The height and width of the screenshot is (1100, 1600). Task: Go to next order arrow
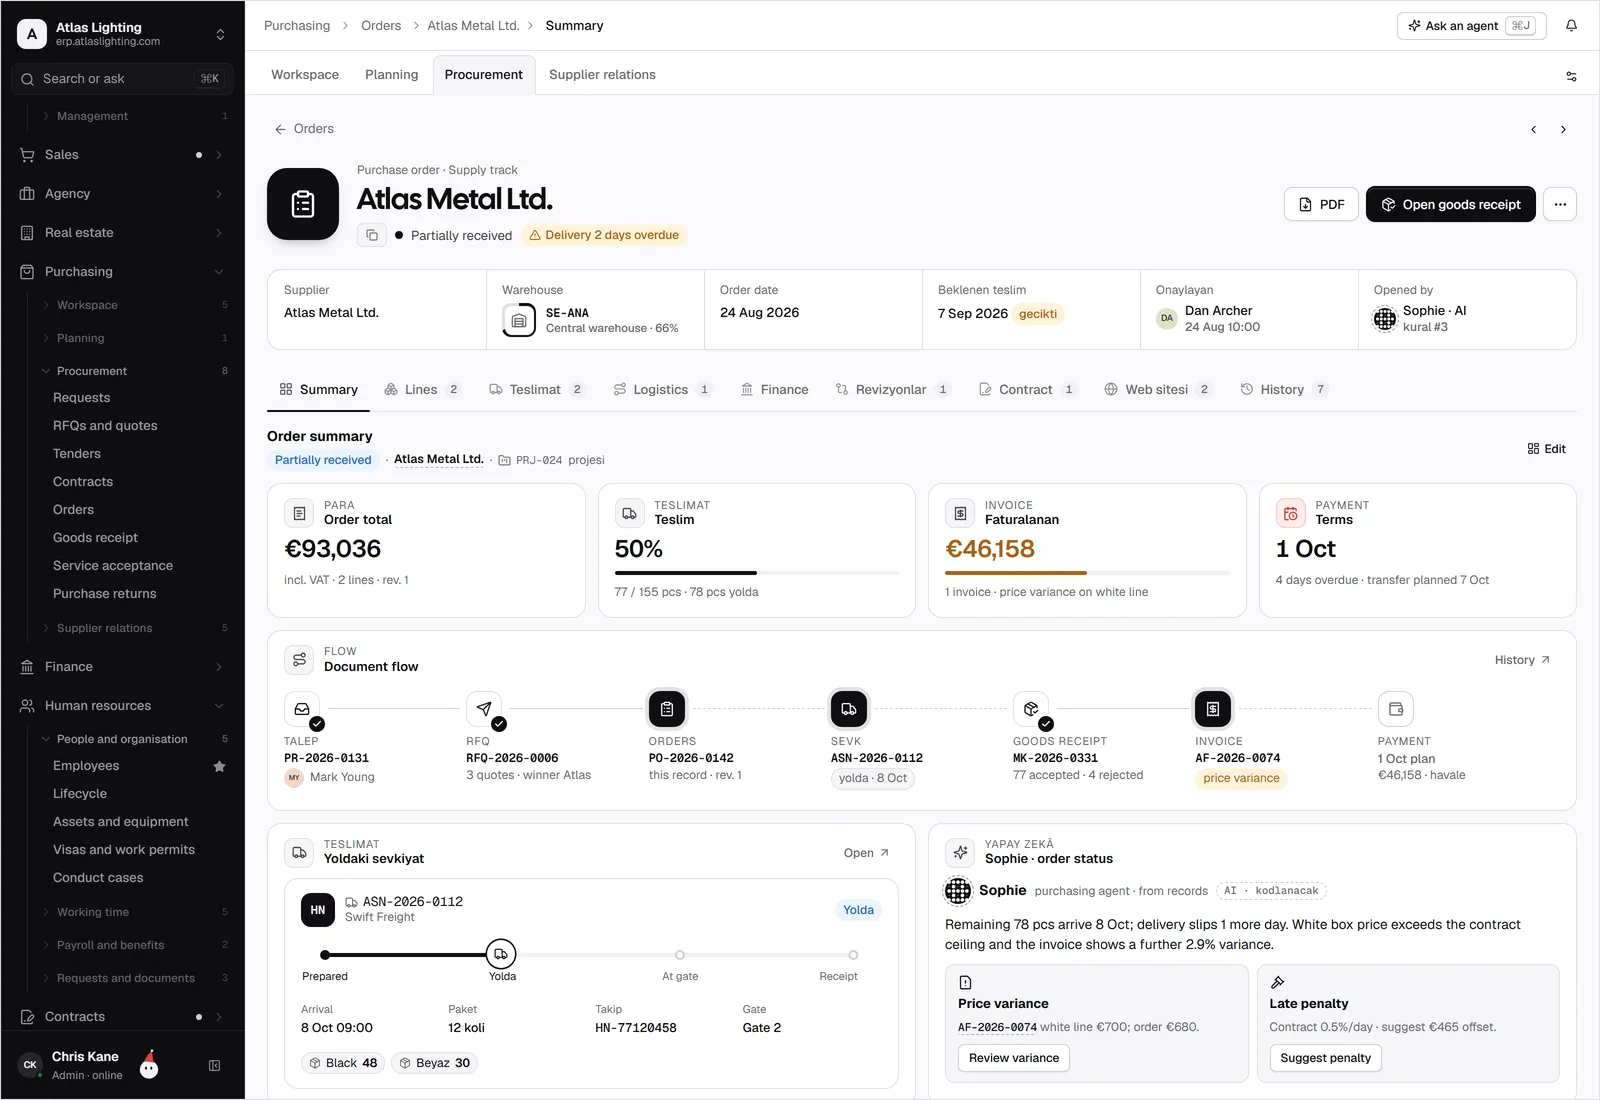(x=1563, y=129)
